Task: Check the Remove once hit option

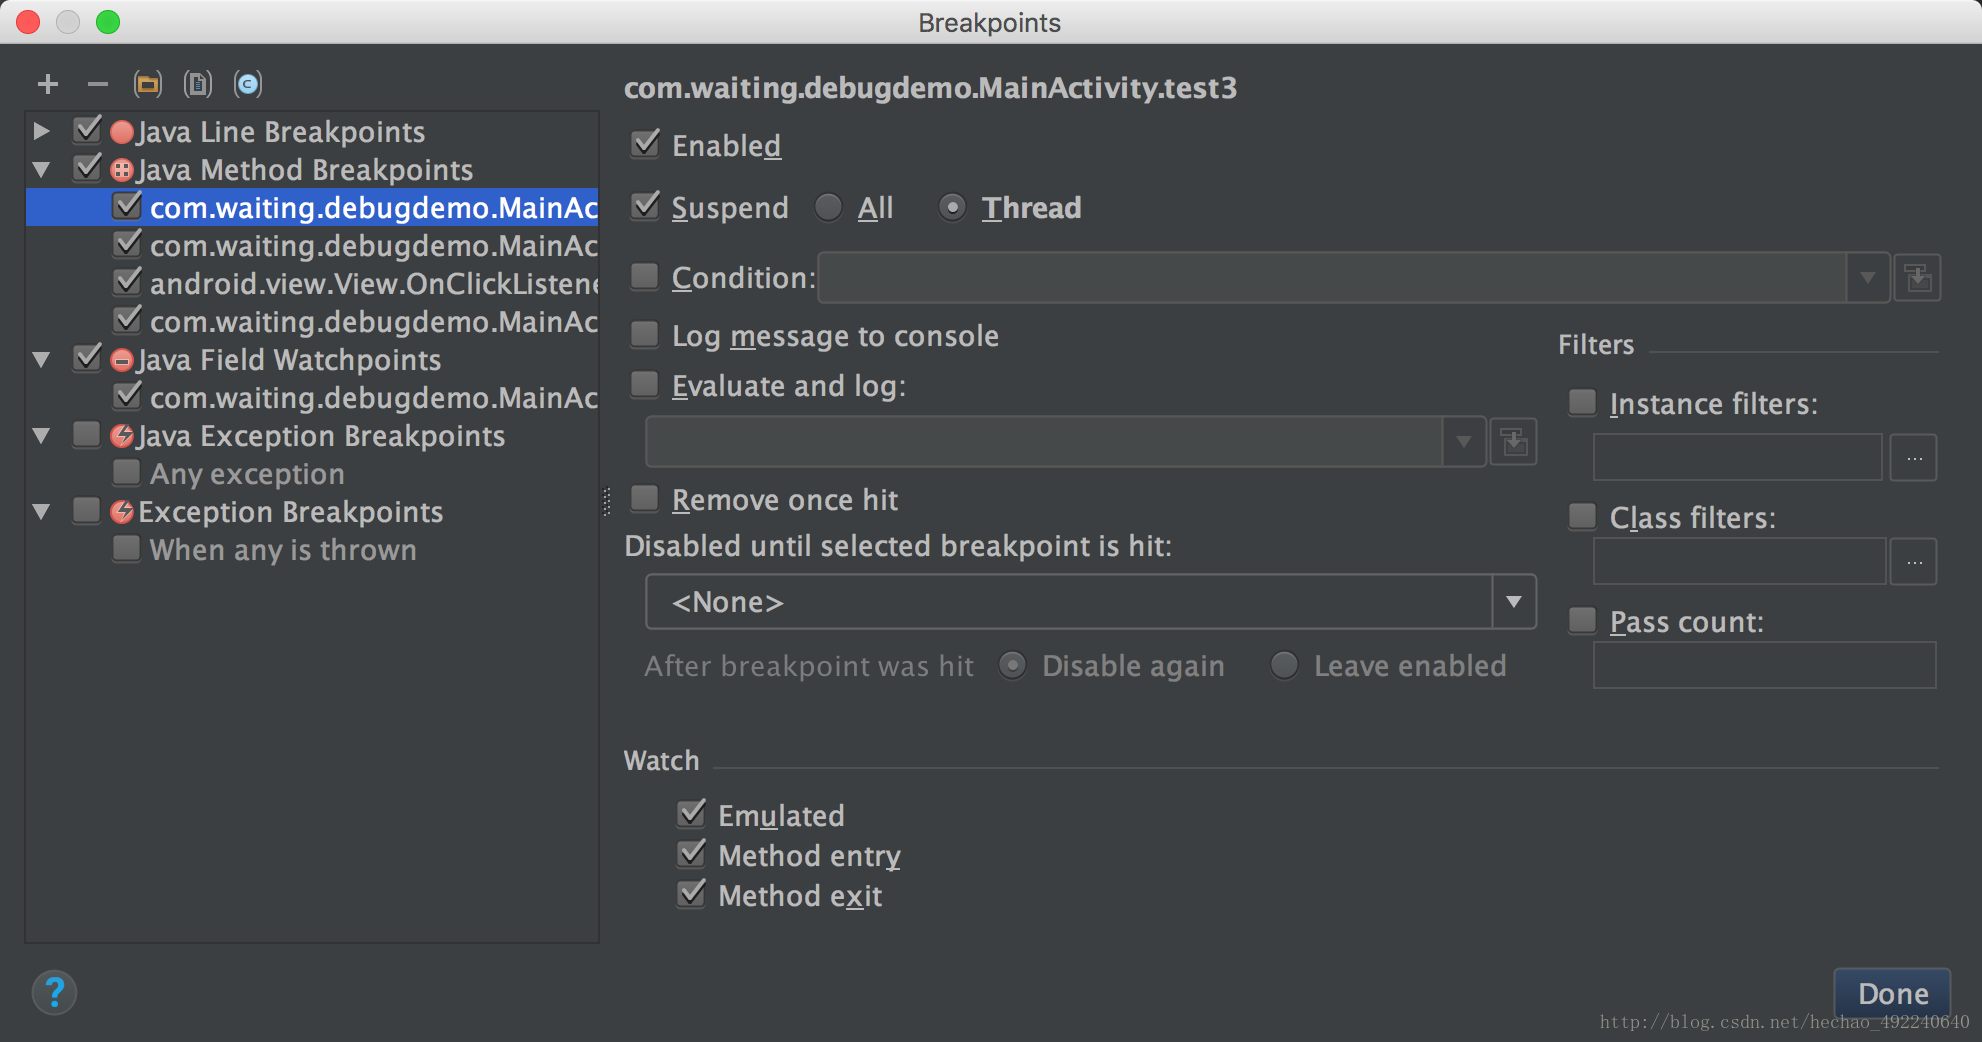Action: coord(646,499)
